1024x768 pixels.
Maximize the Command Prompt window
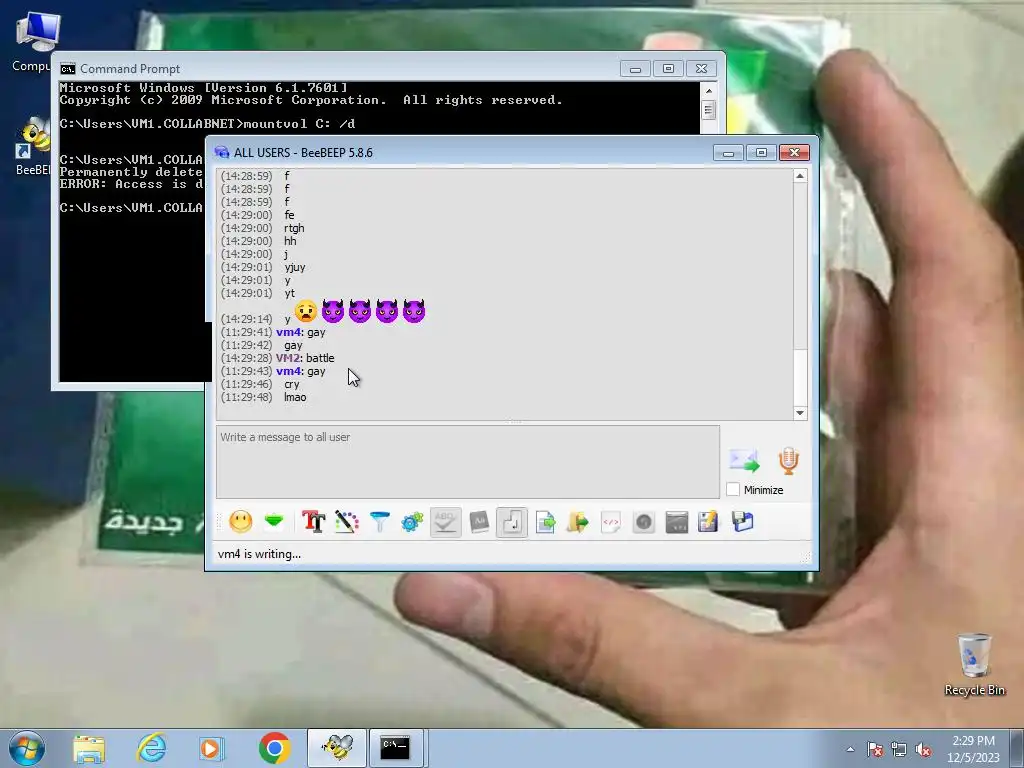pyautogui.click(x=668, y=69)
